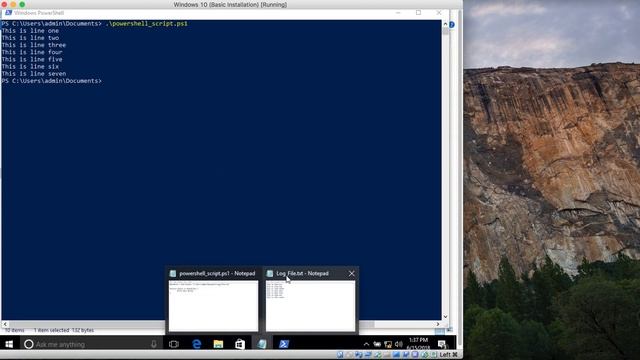Click the PowerShell window title icon
The image size is (640, 360).
(x=8, y=13)
